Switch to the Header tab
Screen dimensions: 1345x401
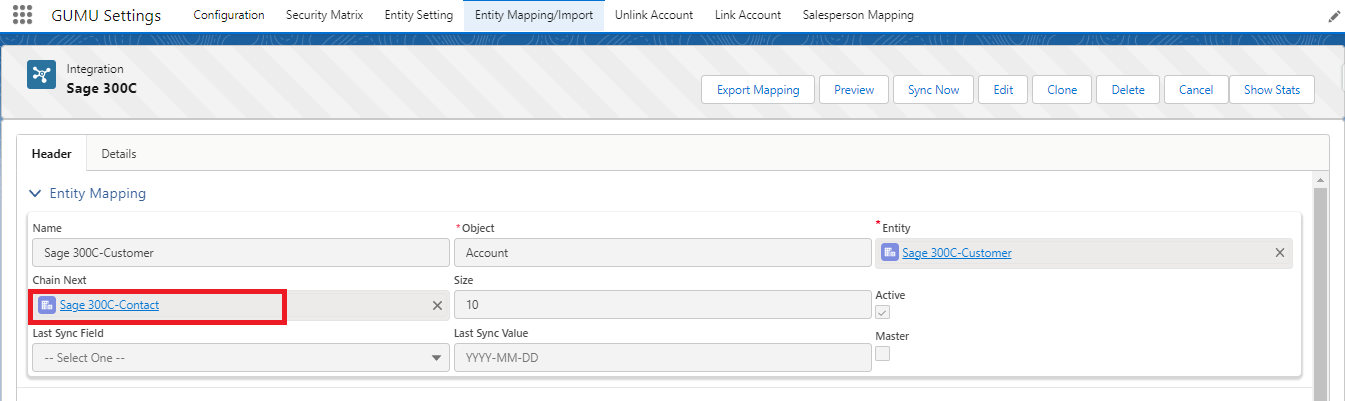tap(52, 154)
